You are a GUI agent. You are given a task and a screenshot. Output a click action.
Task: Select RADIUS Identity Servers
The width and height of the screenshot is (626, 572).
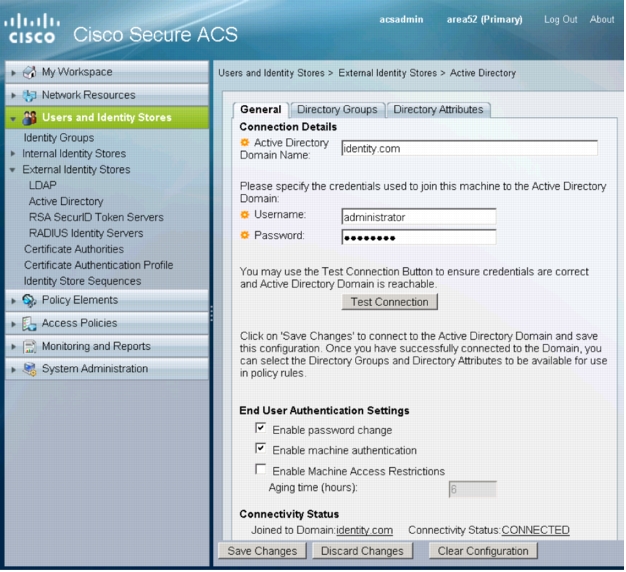86,234
